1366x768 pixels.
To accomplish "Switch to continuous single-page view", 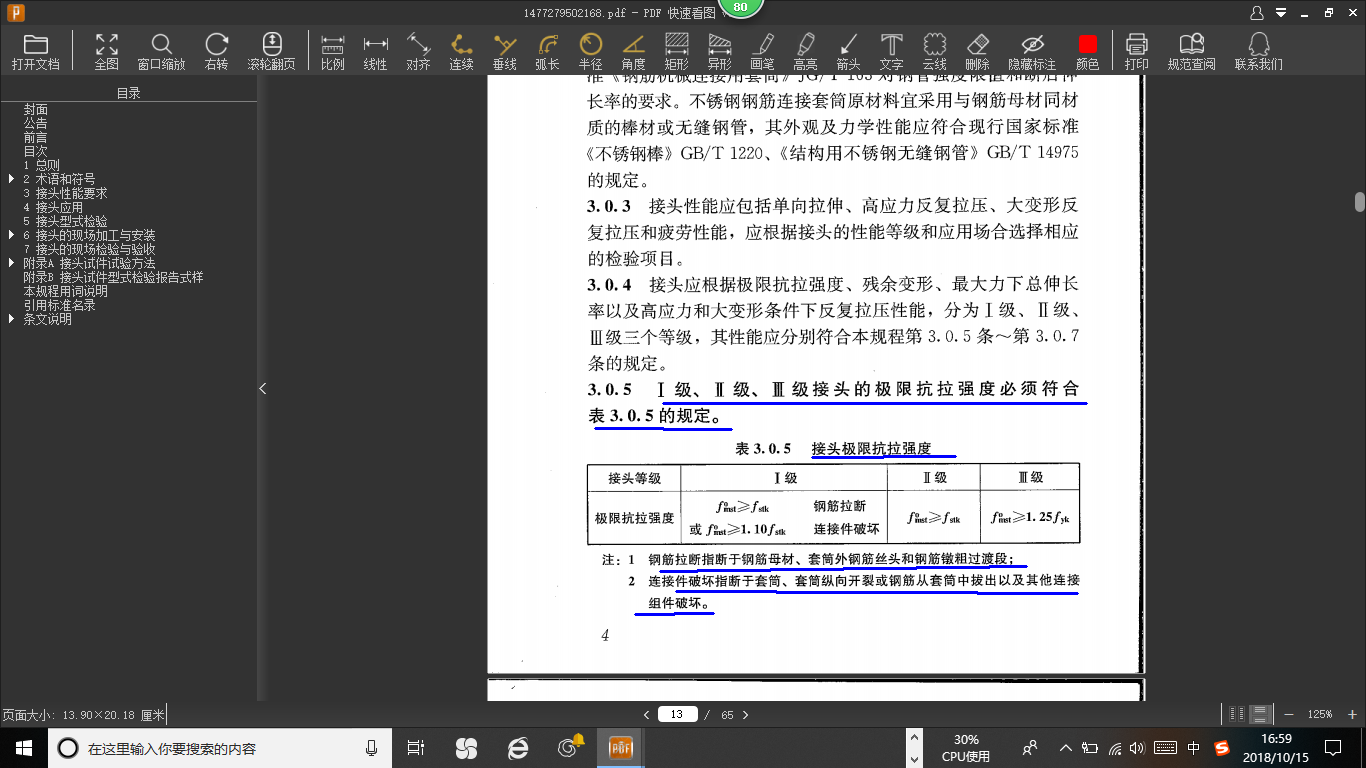I will pyautogui.click(x=1261, y=714).
